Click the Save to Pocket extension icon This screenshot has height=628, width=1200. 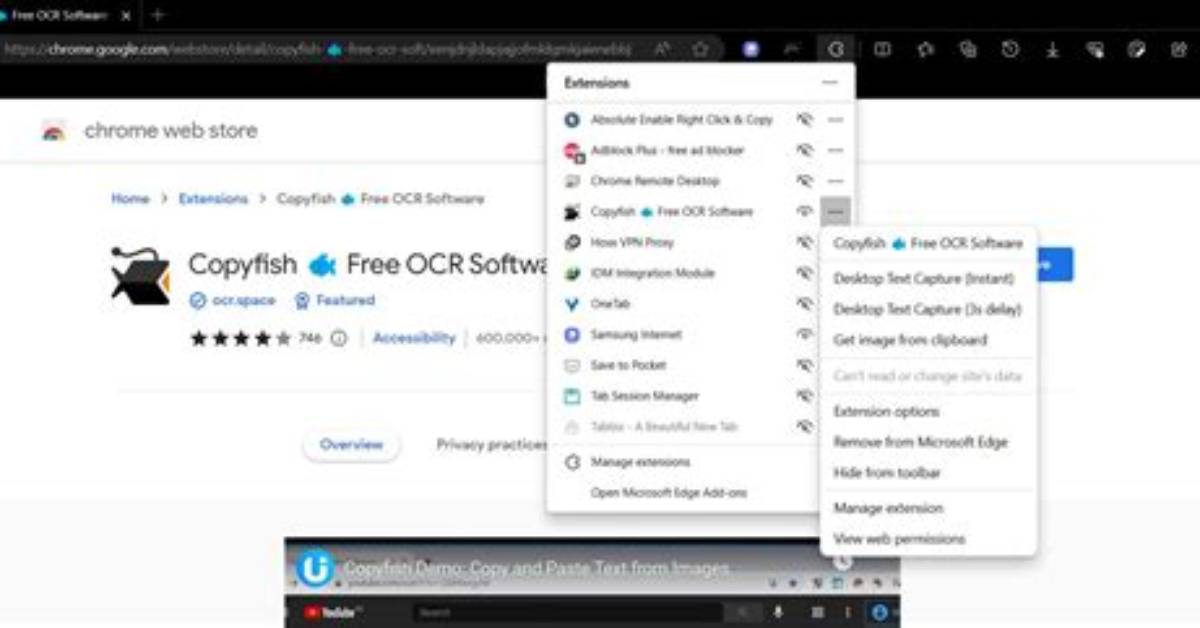tap(572, 366)
